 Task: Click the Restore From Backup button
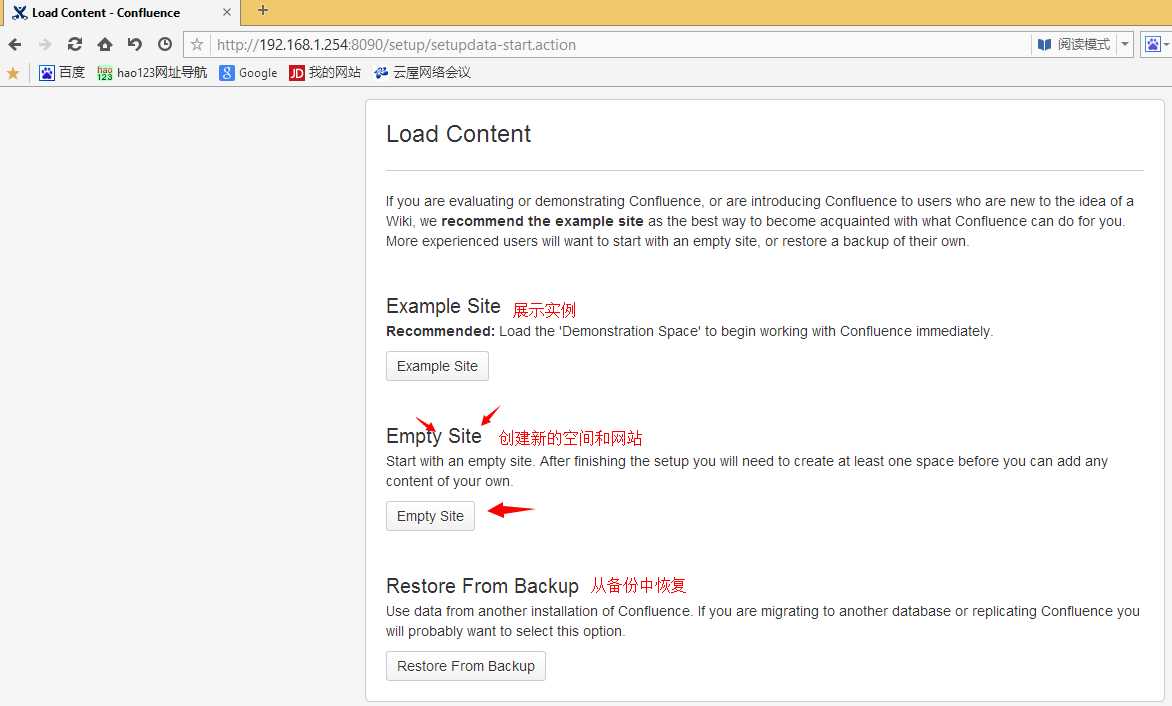click(x=466, y=666)
